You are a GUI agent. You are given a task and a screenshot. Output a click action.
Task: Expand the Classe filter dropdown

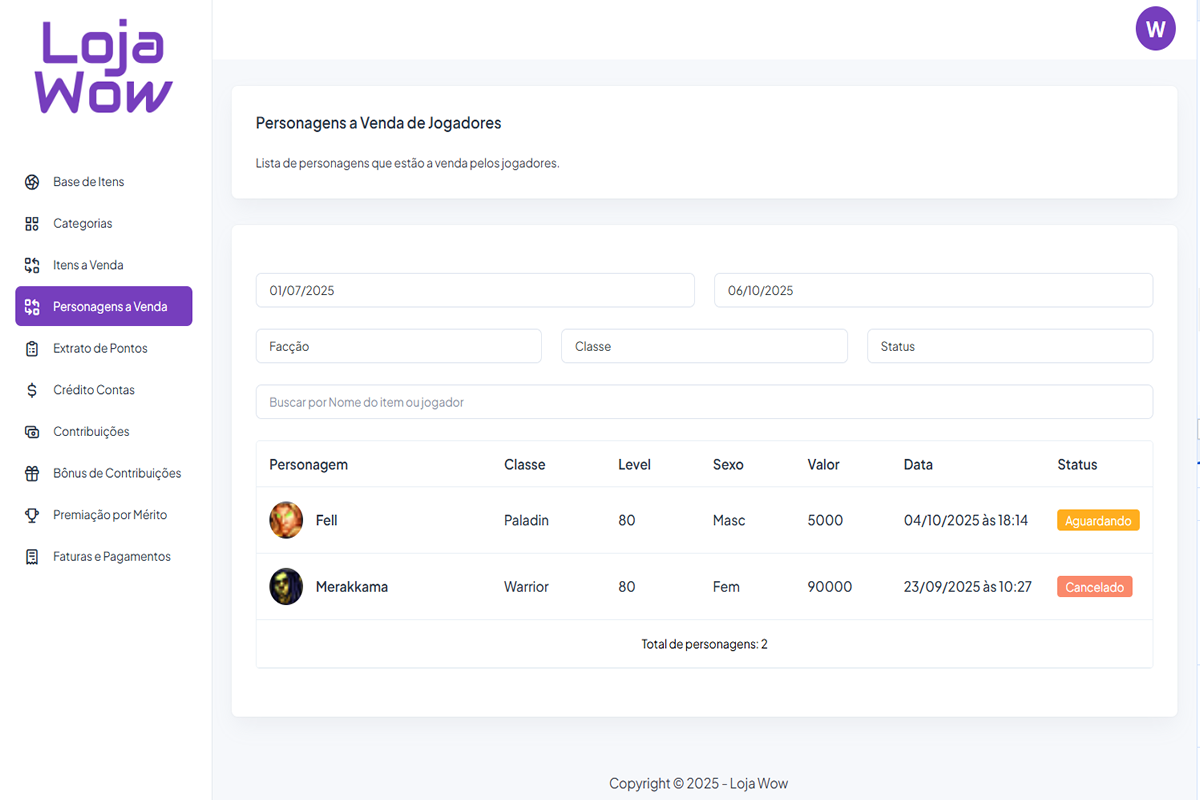tap(704, 346)
